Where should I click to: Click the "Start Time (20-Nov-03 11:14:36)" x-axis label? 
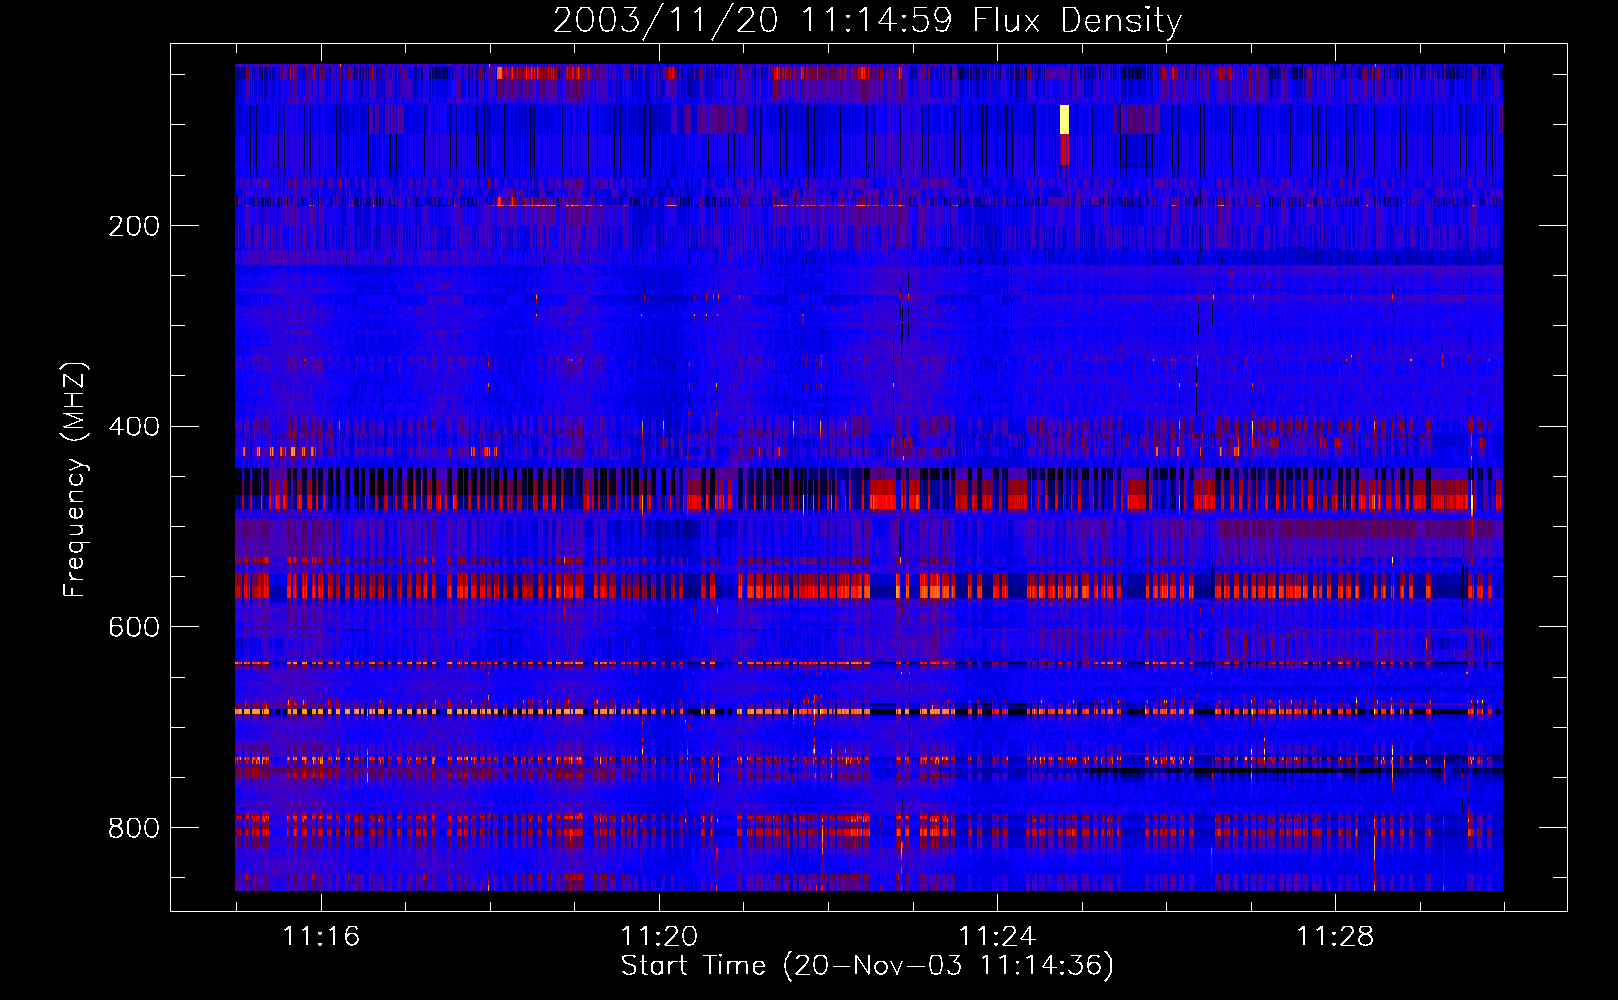pyautogui.click(x=867, y=966)
